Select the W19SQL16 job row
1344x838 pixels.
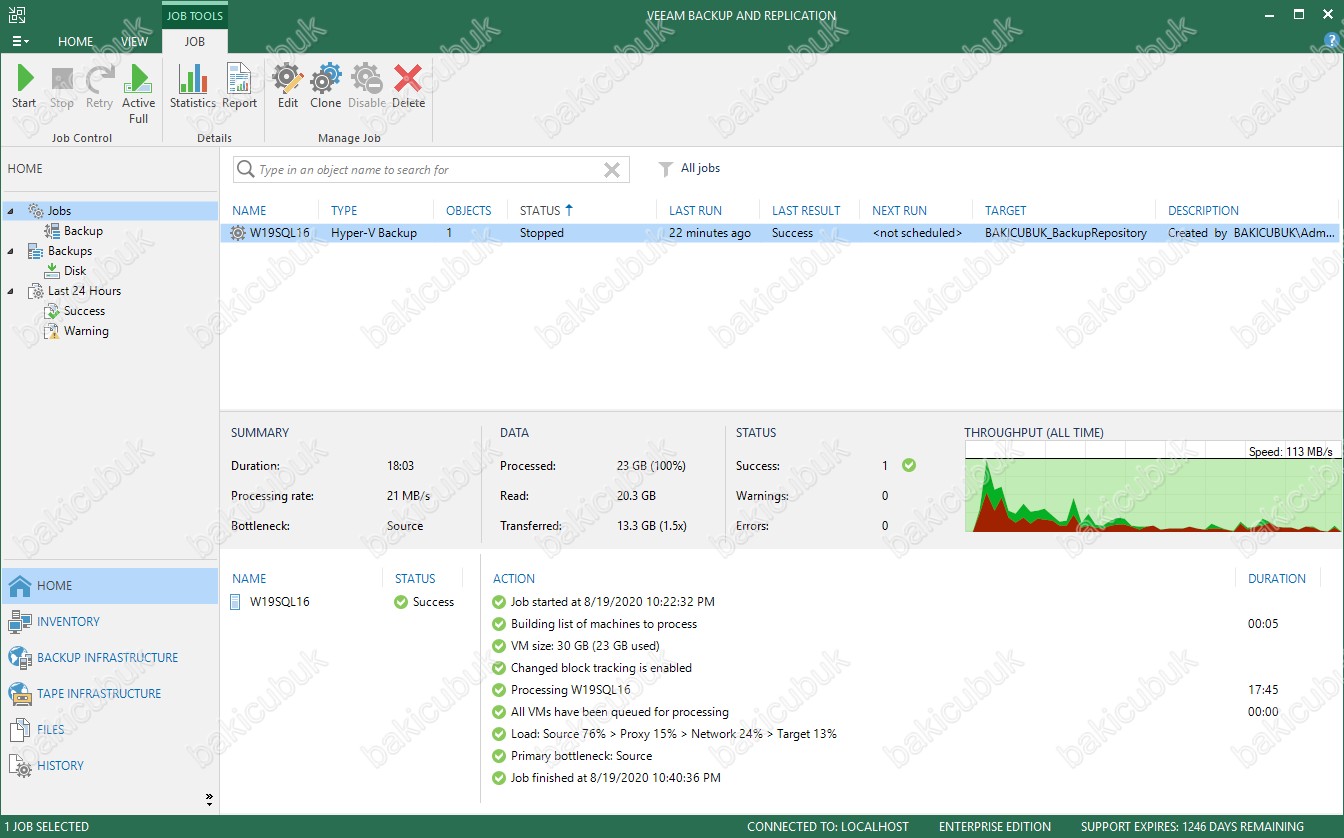click(x=780, y=233)
